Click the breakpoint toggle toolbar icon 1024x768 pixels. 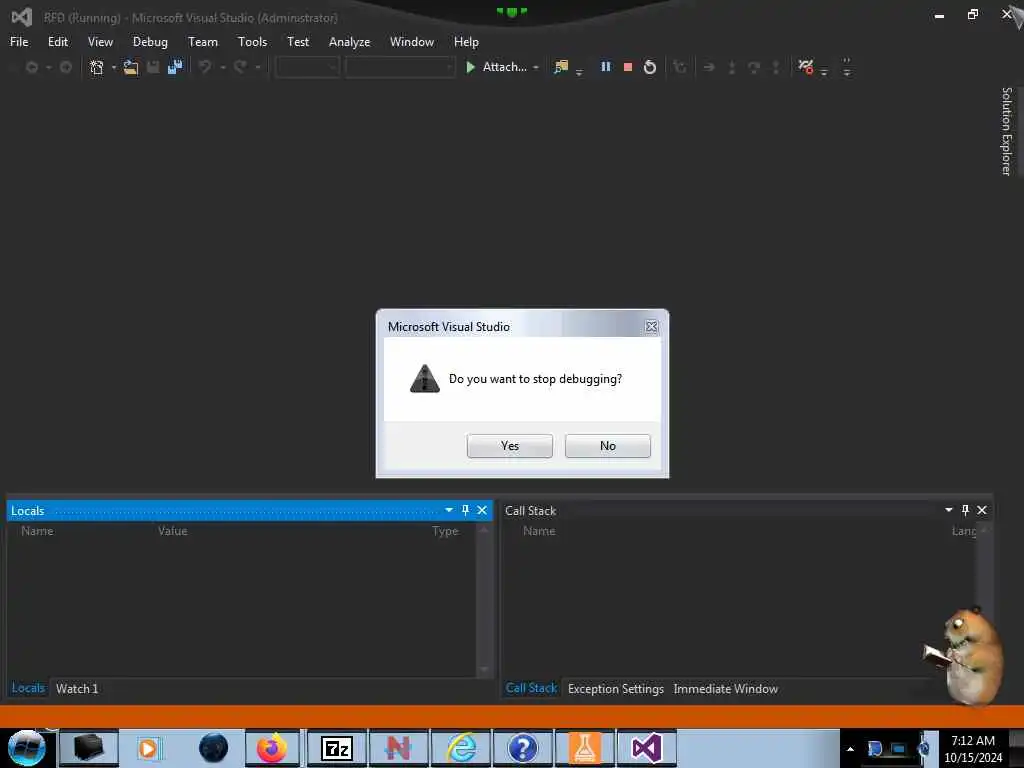click(806, 67)
